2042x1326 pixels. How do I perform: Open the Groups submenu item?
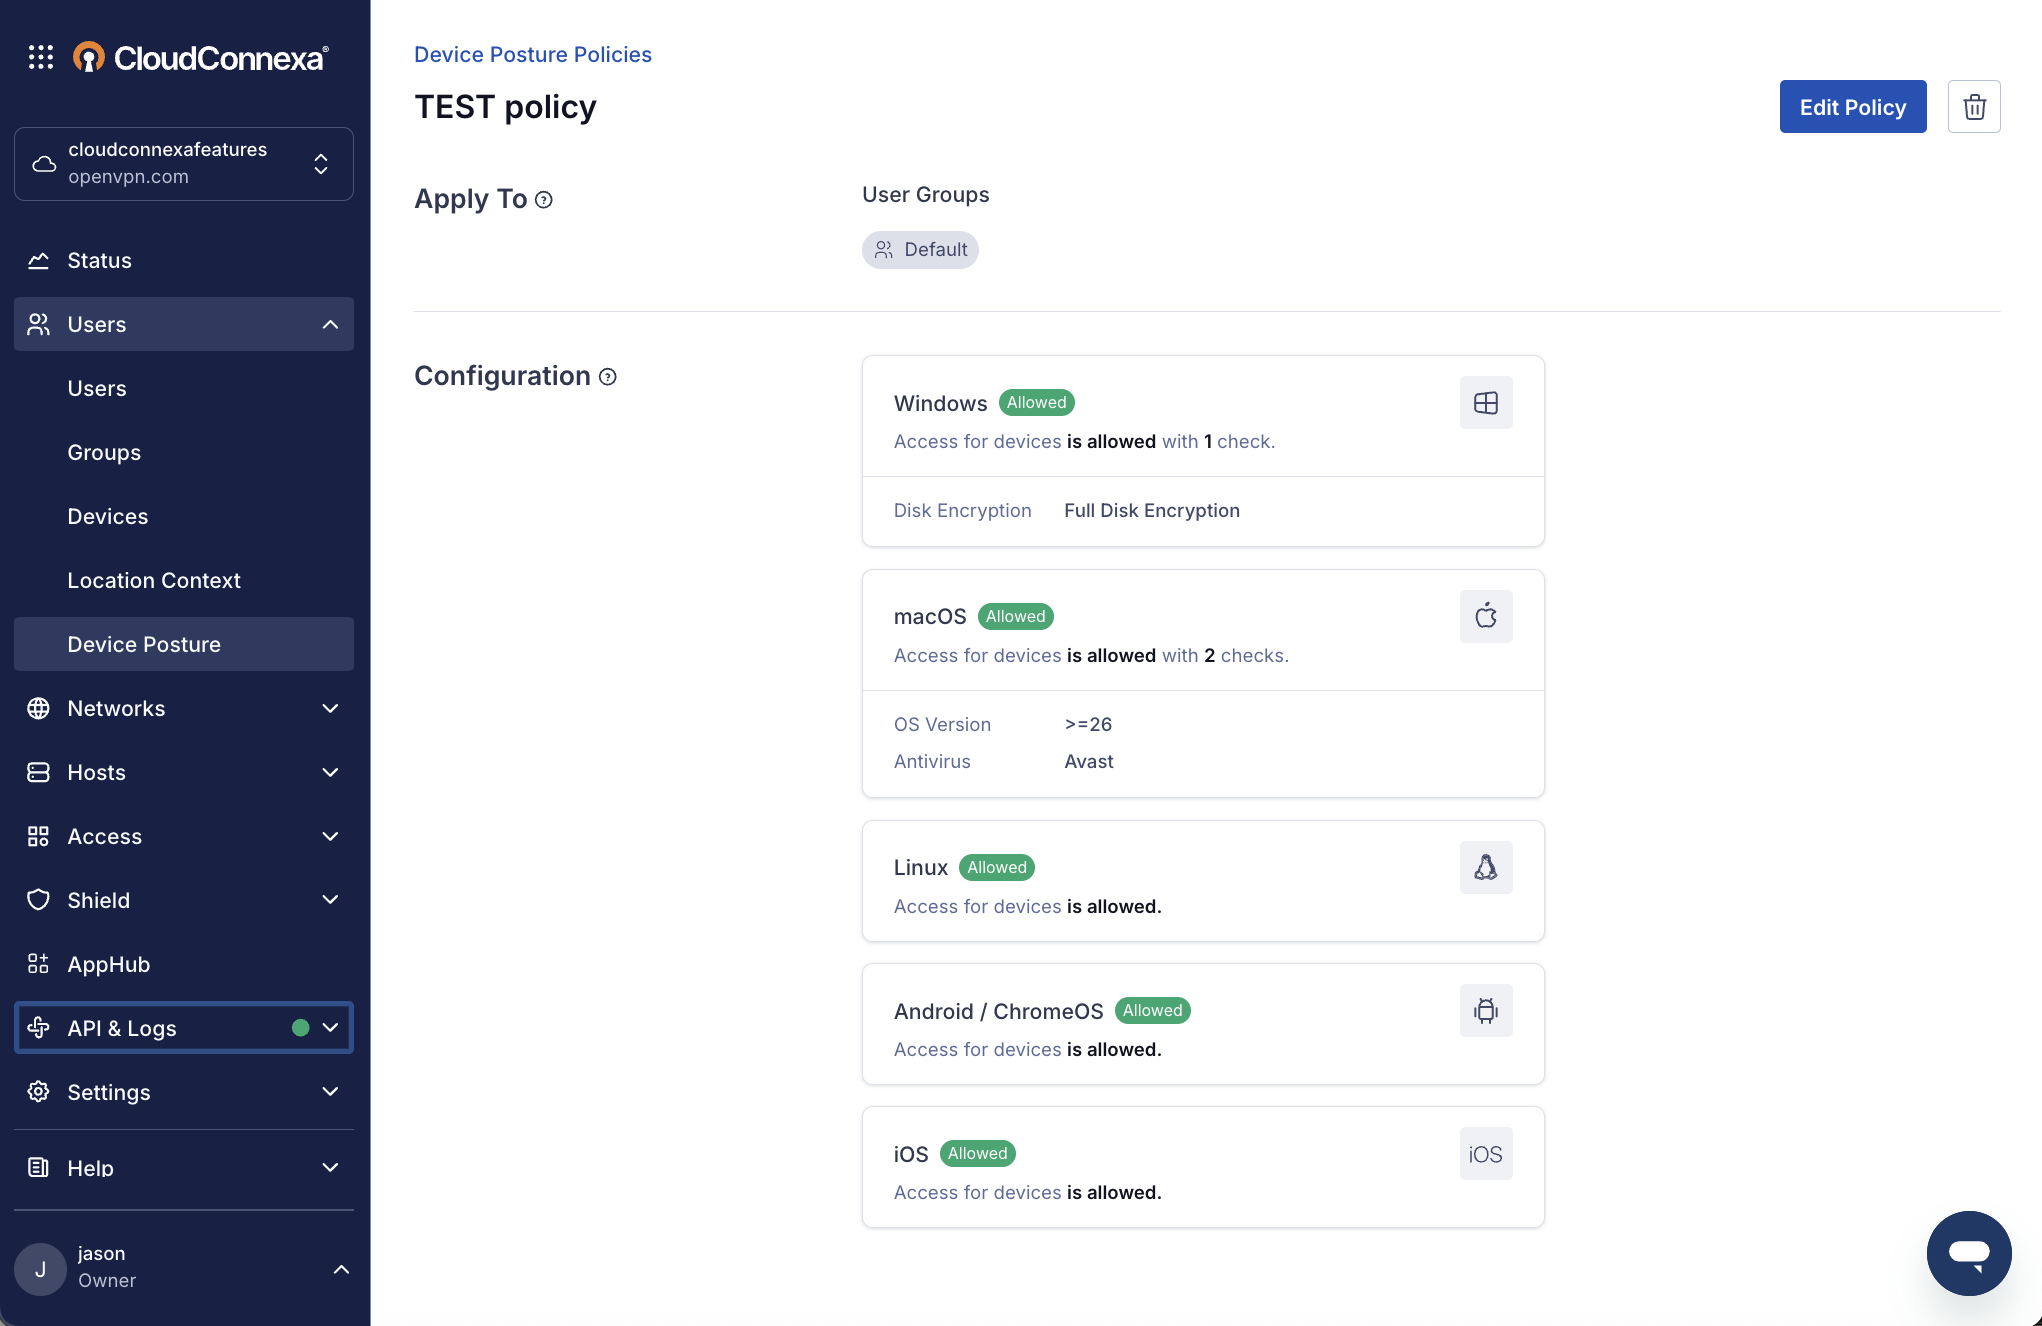[104, 452]
